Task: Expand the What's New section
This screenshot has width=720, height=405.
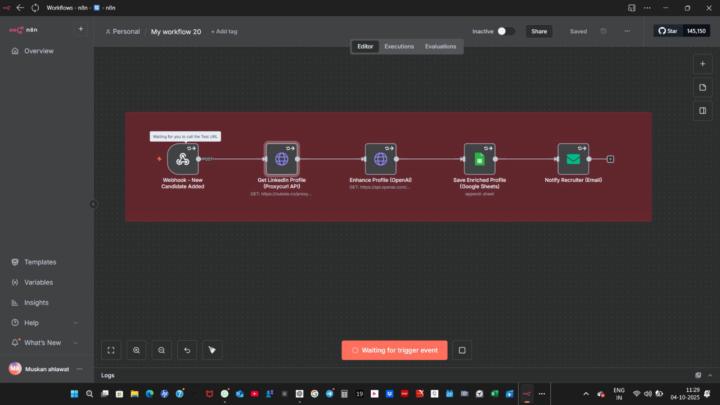Action: pos(42,342)
